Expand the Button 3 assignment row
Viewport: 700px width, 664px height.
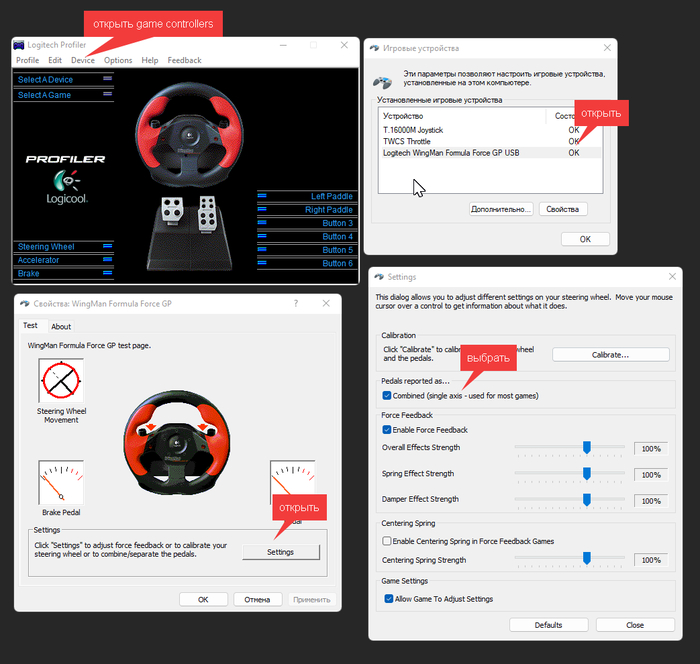point(307,223)
